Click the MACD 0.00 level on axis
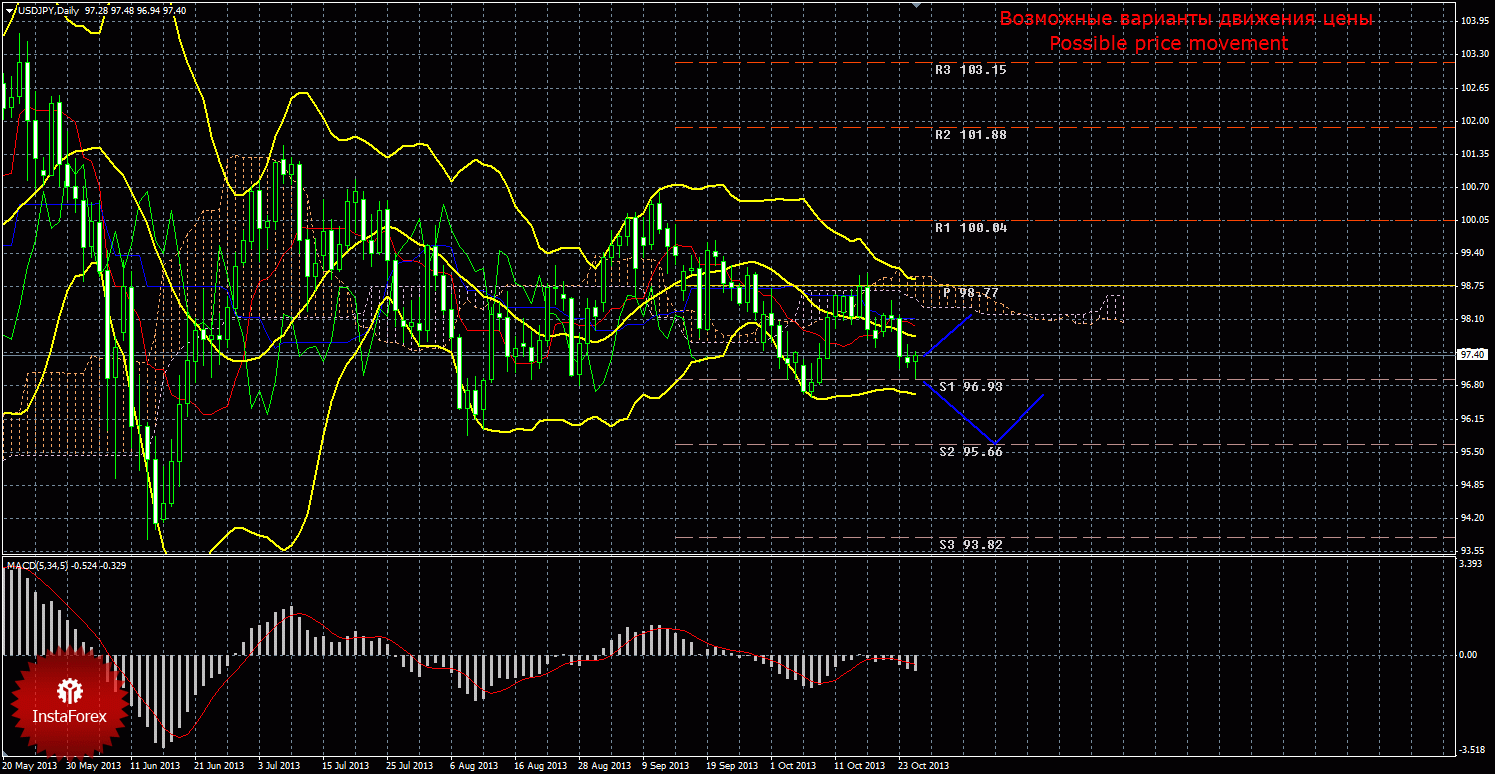Screen dimensions: 1495x774 pyautogui.click(x=1470, y=655)
